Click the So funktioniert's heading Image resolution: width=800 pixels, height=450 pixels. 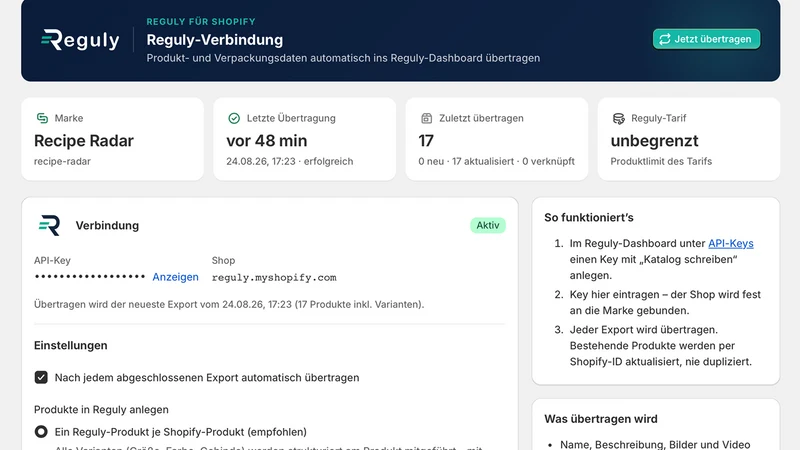point(589,217)
